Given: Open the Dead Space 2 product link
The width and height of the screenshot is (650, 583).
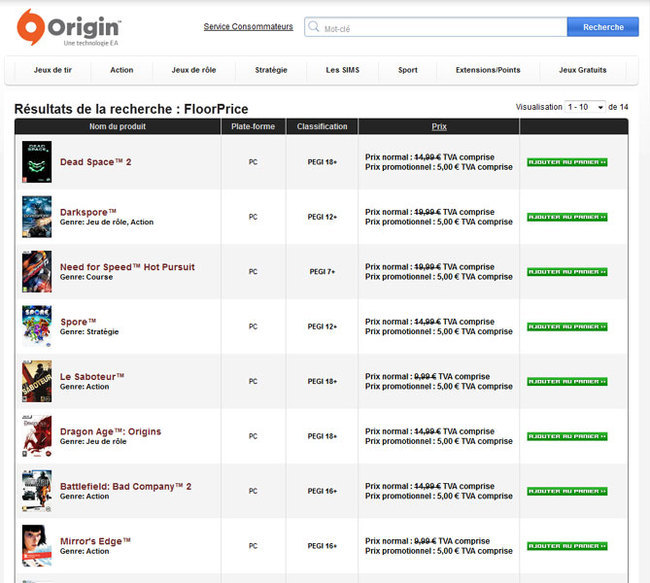Looking at the screenshot, I should coord(95,162).
